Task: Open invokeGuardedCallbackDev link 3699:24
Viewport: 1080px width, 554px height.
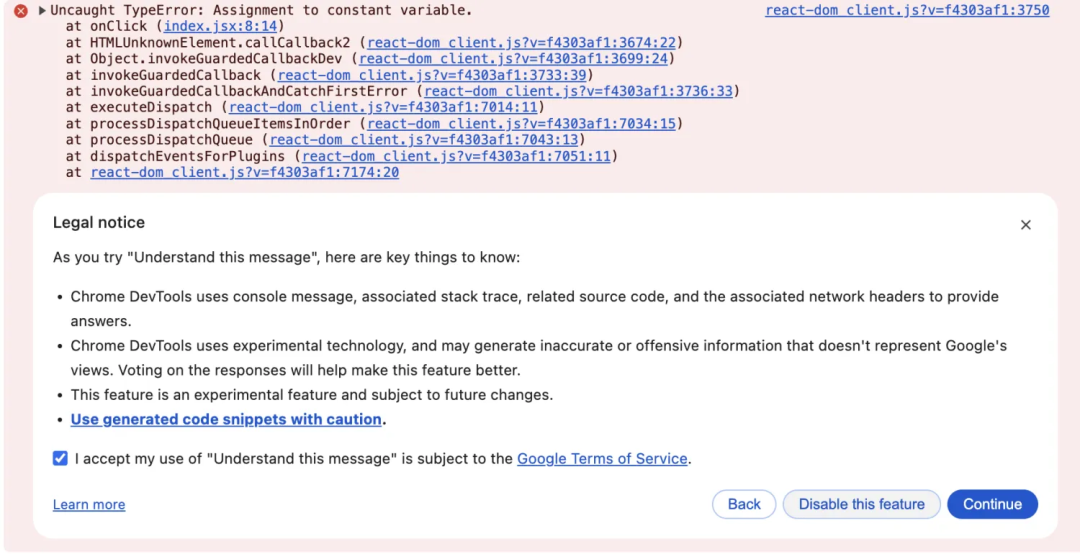Action: [513, 59]
